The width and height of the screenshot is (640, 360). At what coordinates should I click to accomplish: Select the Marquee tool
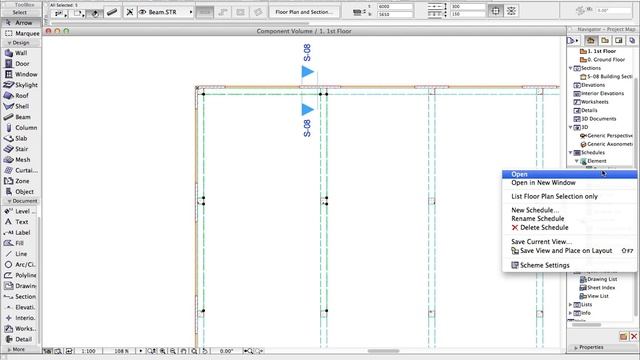[21, 33]
